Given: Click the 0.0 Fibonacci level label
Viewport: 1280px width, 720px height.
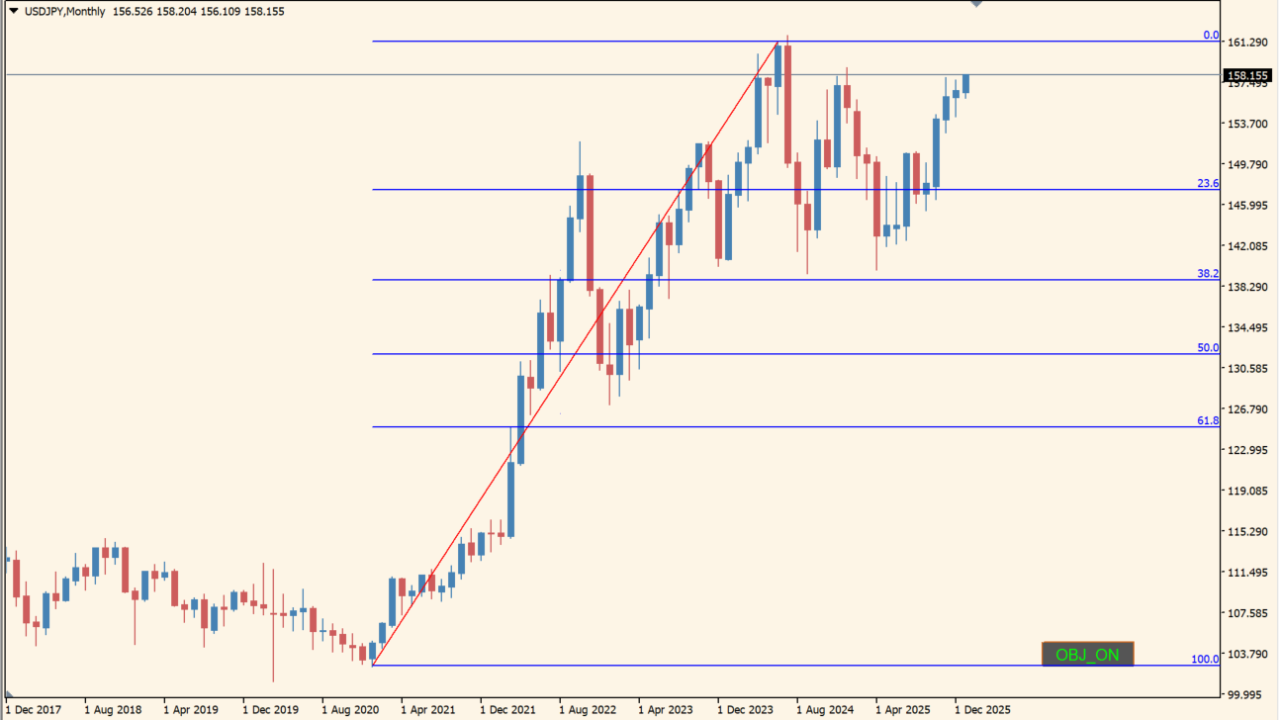Looking at the screenshot, I should pos(1210,35).
